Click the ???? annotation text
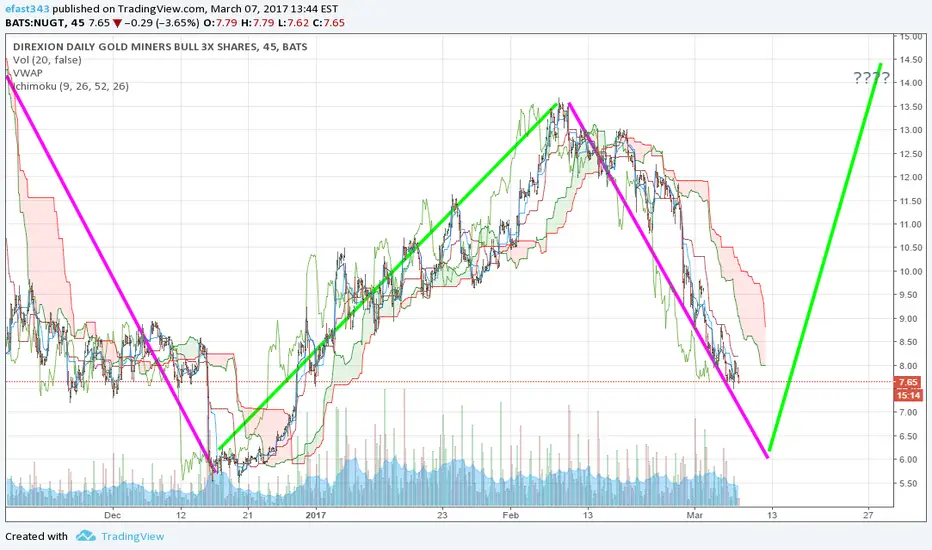This screenshot has width=932, height=550. (x=871, y=78)
